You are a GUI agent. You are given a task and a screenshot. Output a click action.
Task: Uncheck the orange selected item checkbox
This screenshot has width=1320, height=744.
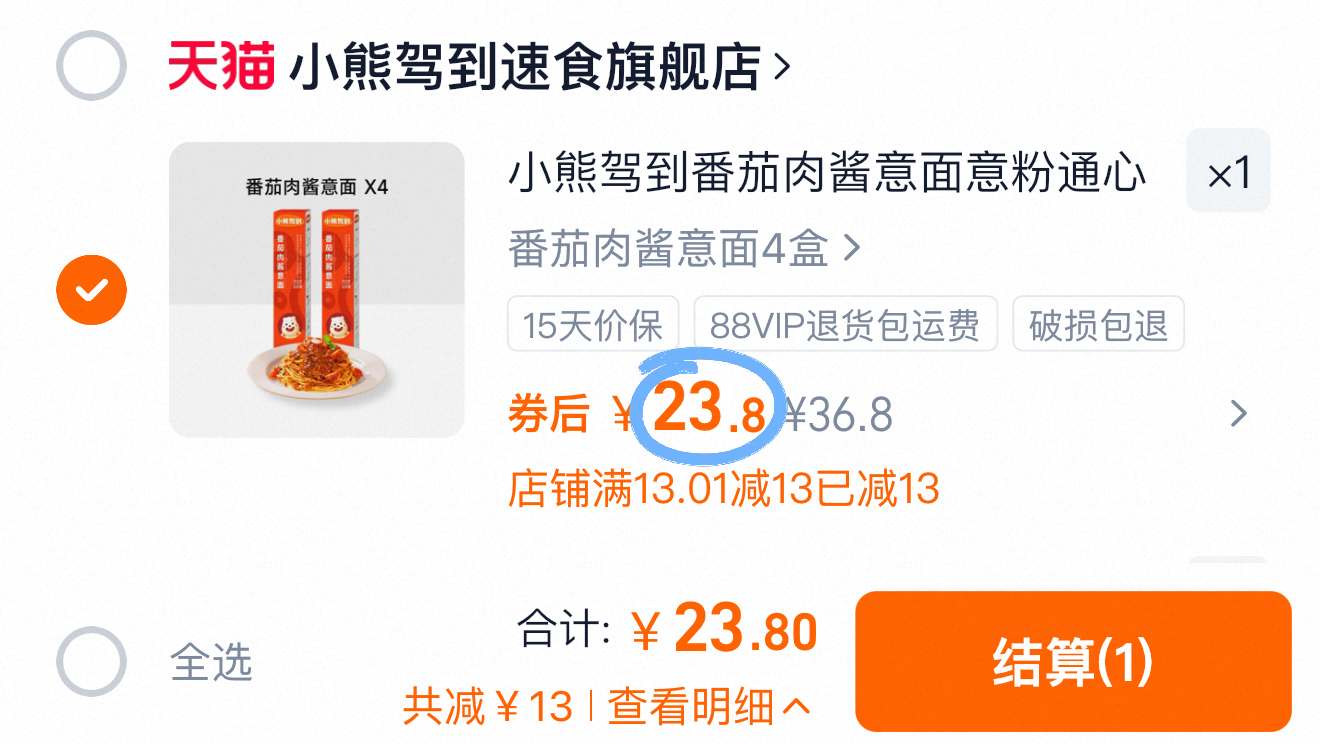click(x=91, y=290)
